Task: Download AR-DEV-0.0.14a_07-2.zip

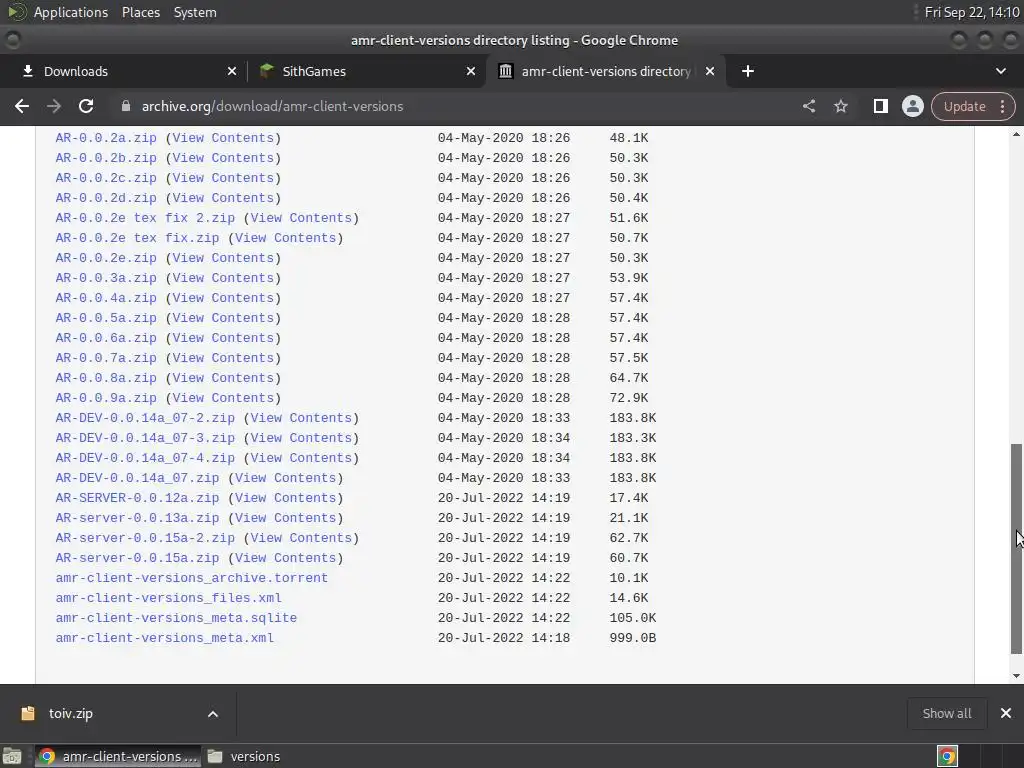Action: [145, 418]
